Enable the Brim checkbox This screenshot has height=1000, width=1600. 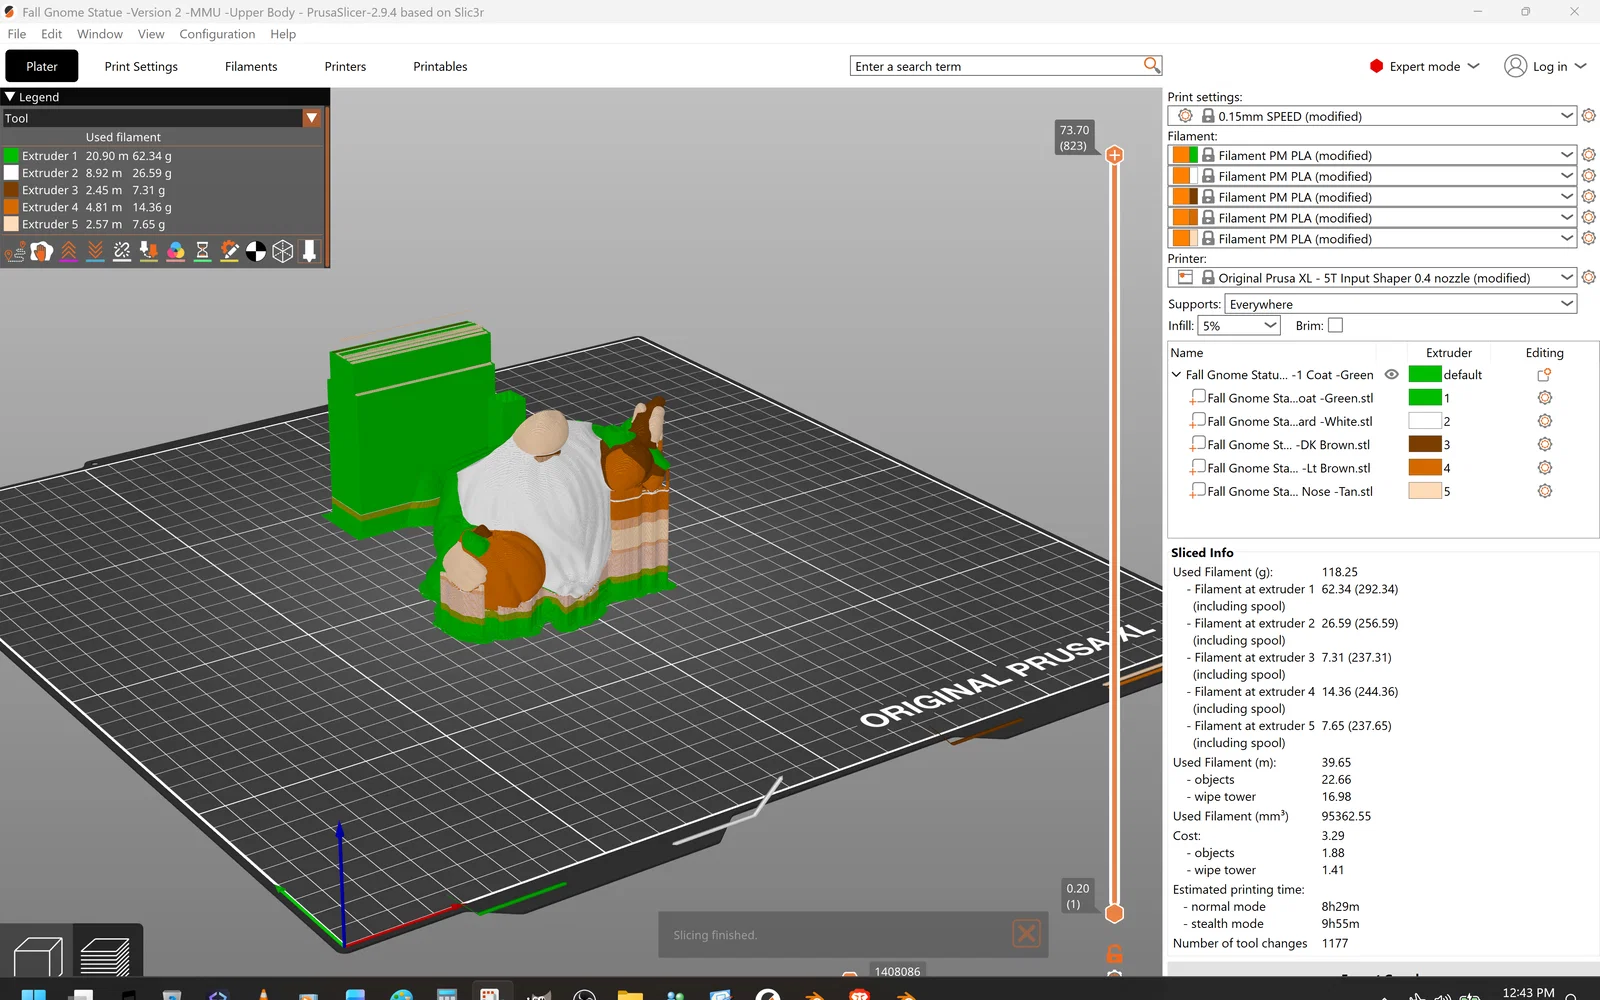[x=1335, y=325]
